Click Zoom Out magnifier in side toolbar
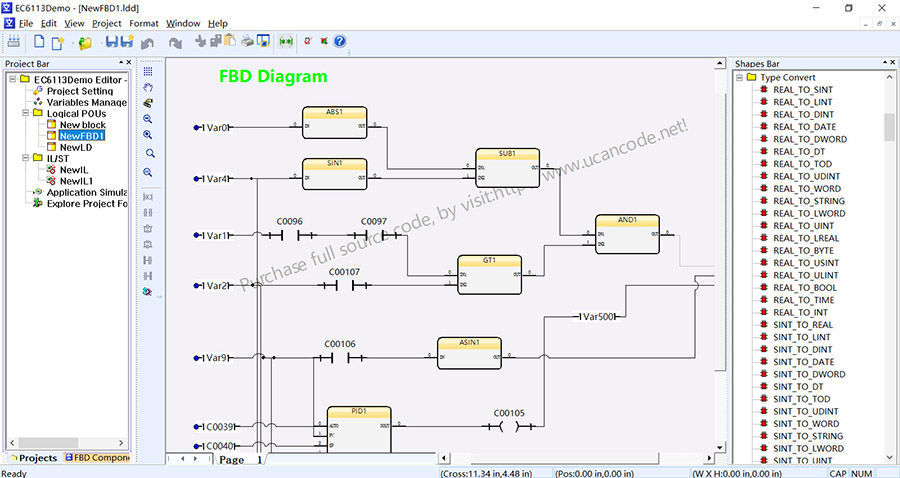Screen dimensions: 900x478 point(148,119)
